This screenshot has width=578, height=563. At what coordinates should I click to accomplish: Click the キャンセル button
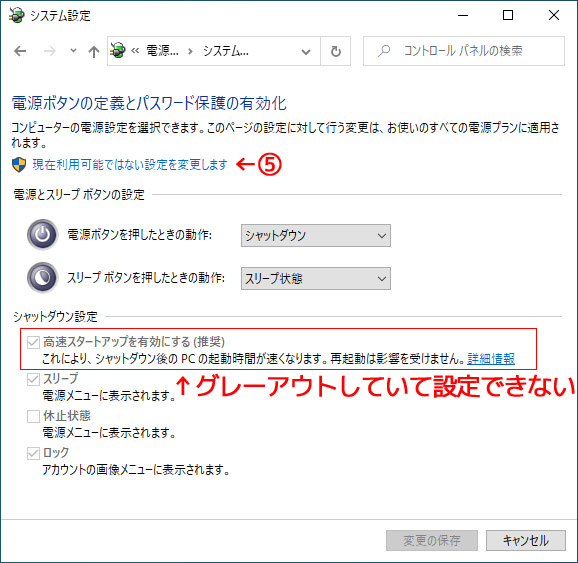pos(526,541)
